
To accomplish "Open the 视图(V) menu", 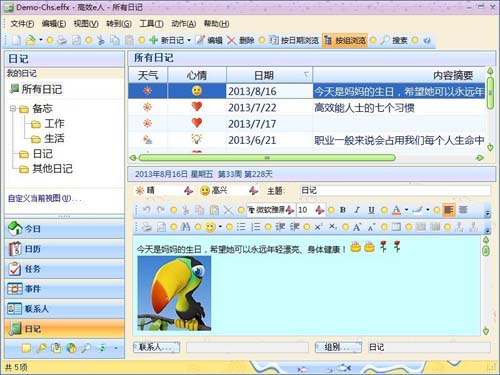I will coord(86,24).
